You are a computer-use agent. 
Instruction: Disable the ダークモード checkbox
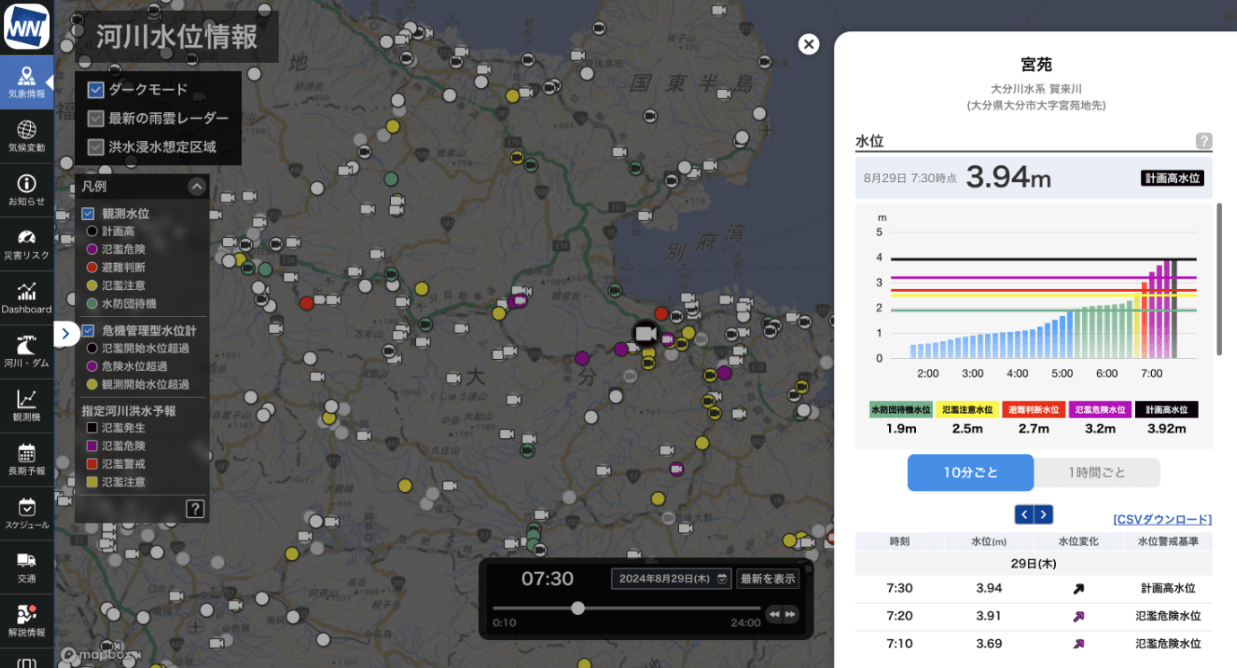tap(96, 90)
